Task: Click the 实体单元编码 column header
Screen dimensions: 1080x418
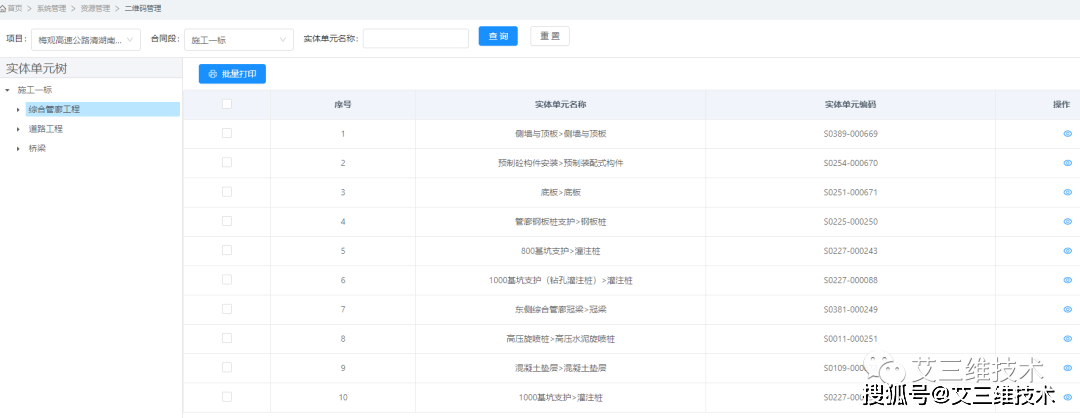Action: coord(851,105)
